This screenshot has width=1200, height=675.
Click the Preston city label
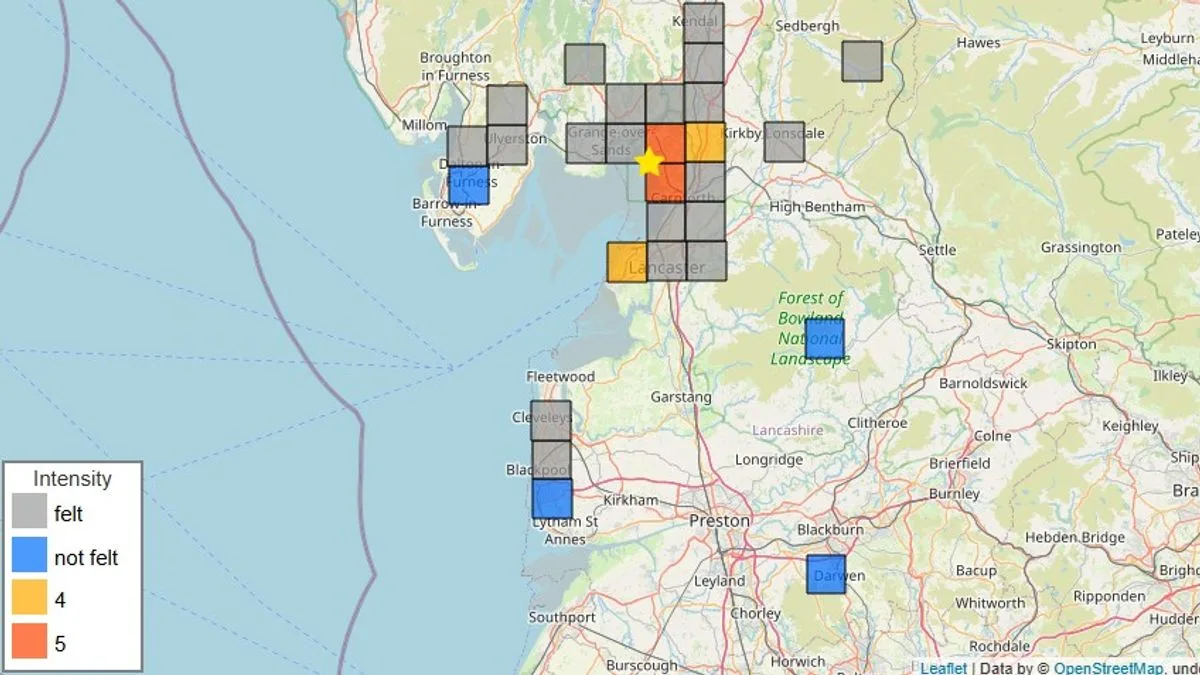720,521
